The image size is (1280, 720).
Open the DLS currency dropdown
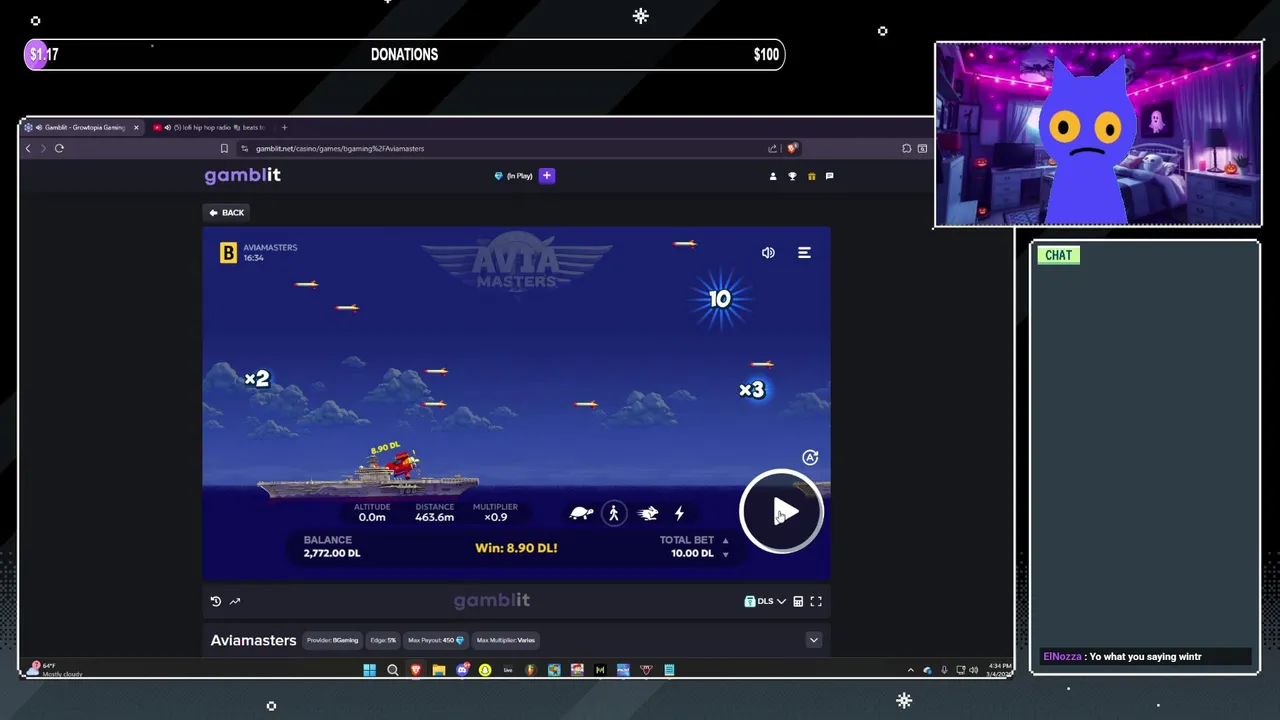[765, 601]
